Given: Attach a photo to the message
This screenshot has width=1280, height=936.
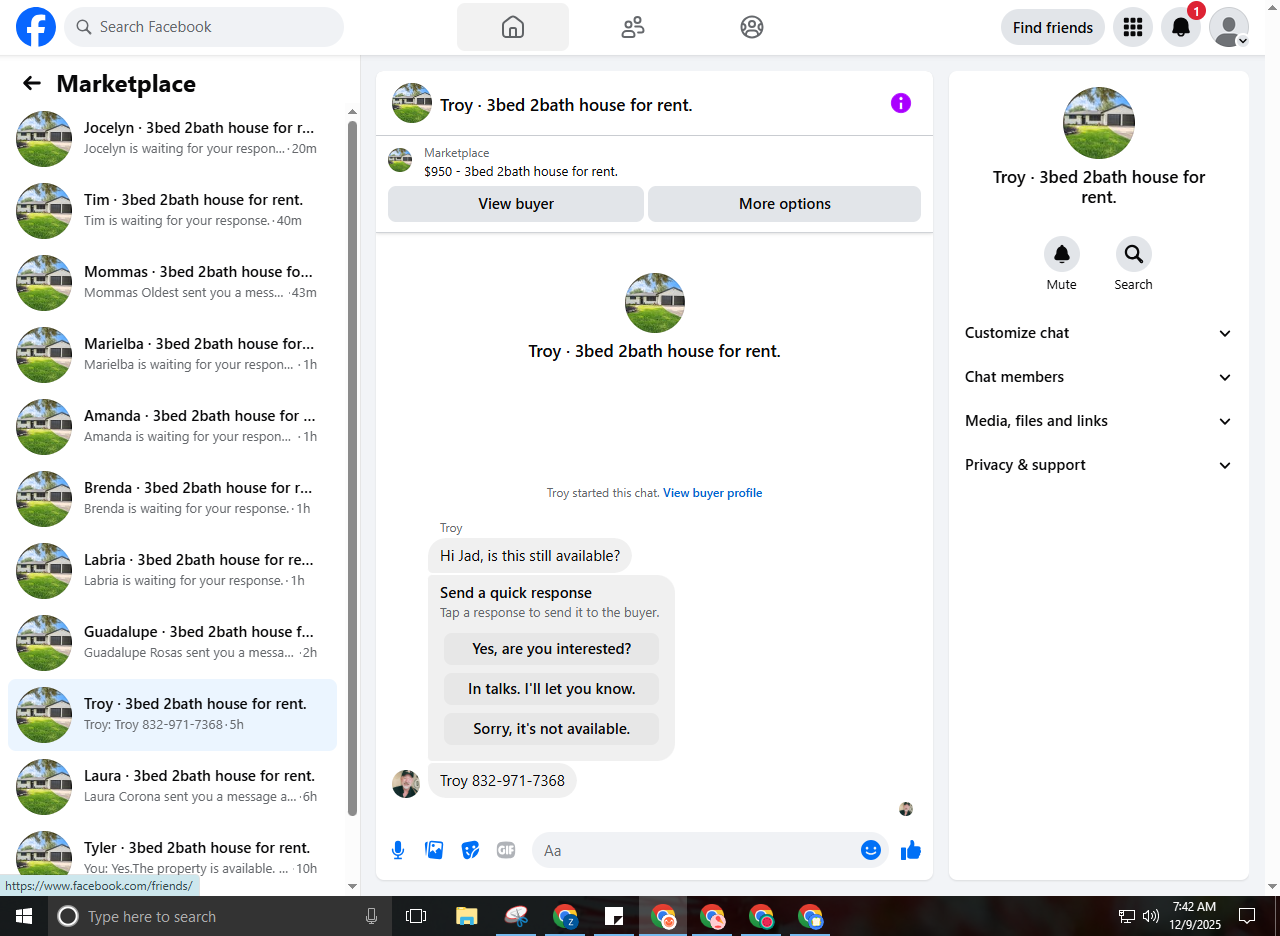Looking at the screenshot, I should tap(434, 850).
